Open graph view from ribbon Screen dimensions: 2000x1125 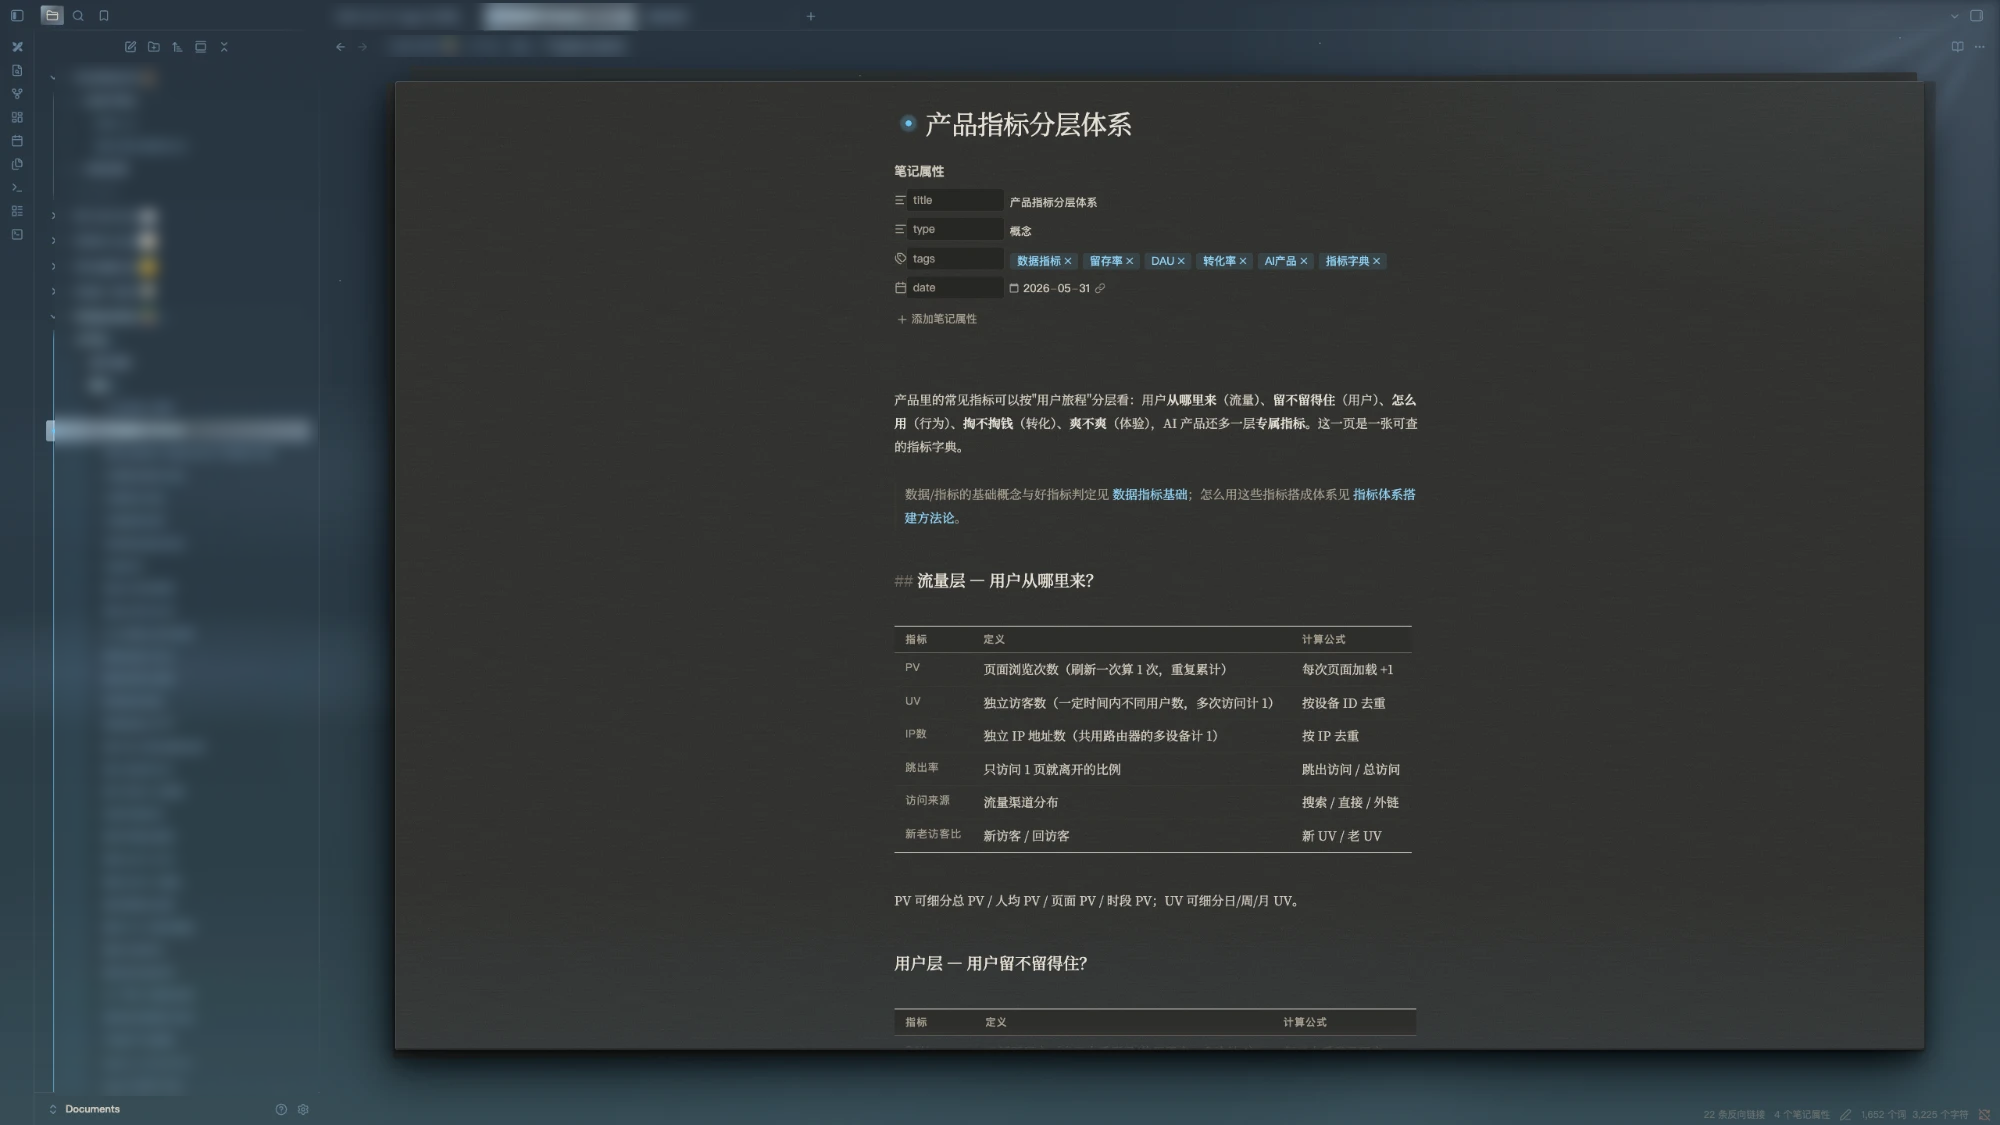(x=17, y=94)
